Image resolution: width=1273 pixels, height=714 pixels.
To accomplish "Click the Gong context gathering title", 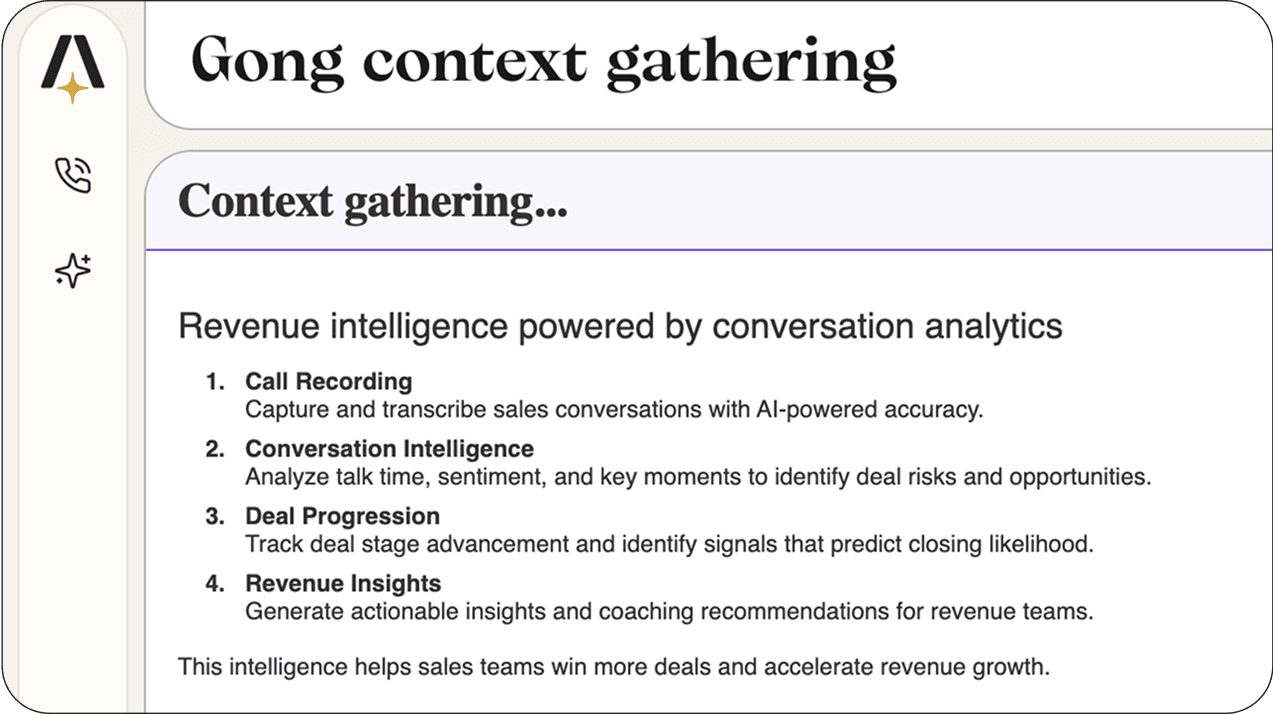I will tap(544, 62).
